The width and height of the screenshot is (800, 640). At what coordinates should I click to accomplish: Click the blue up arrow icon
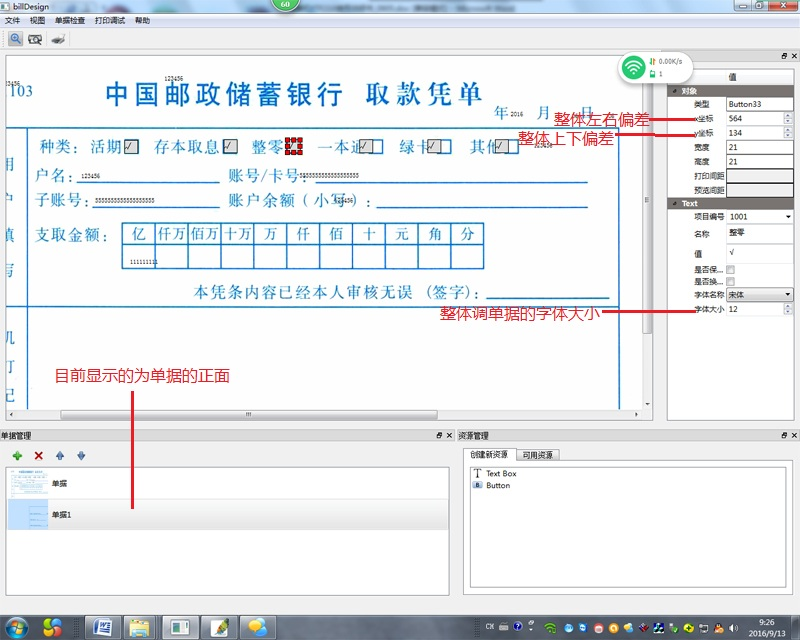[60, 455]
